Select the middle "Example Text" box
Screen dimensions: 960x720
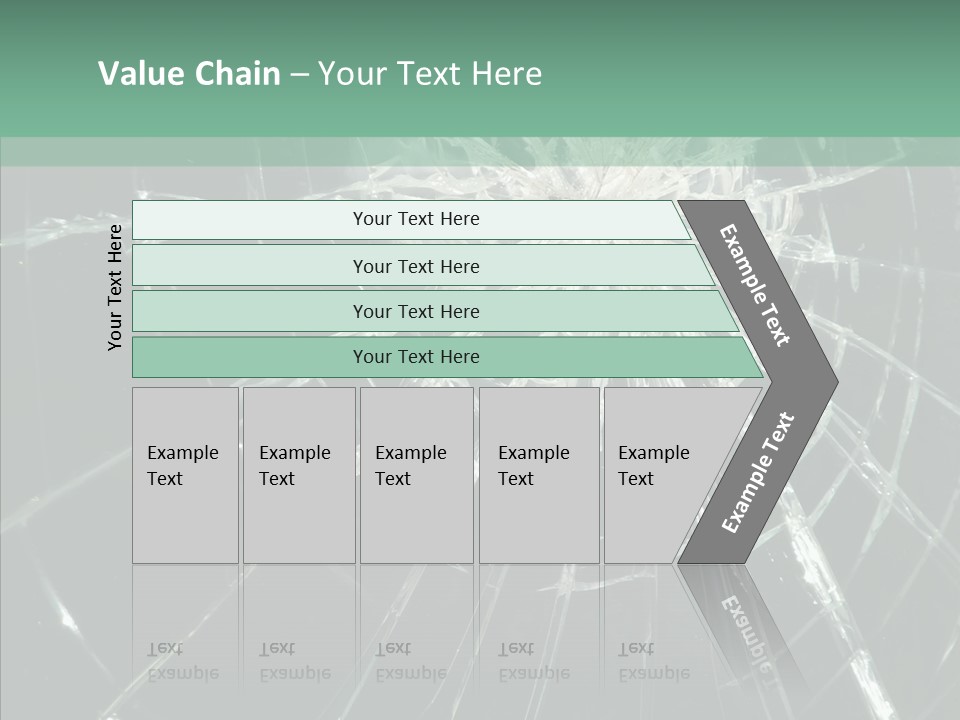[x=416, y=475]
